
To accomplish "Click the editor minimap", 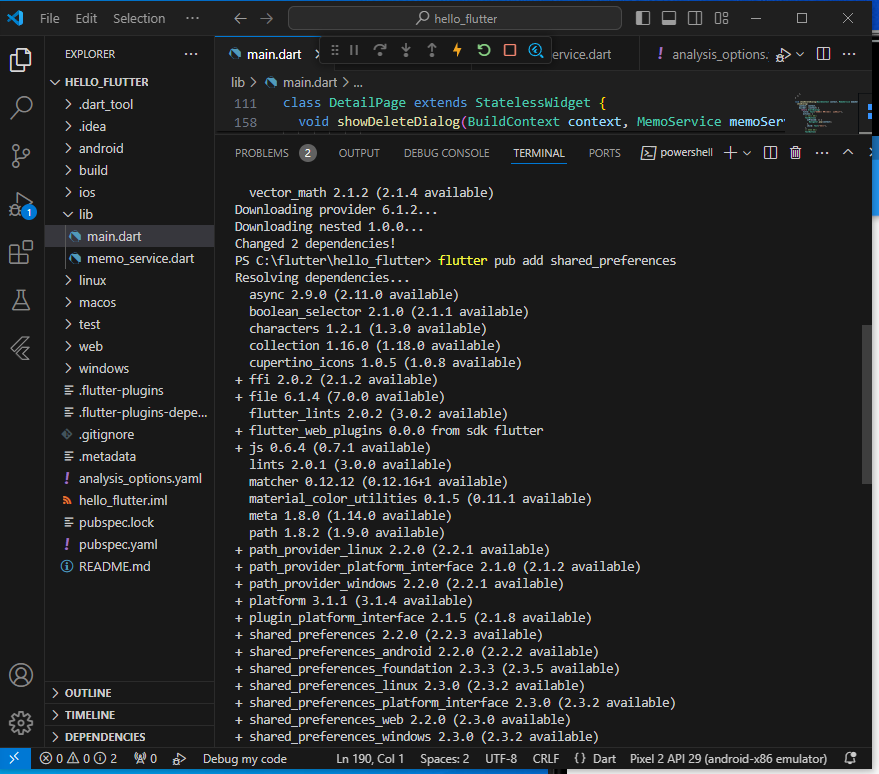I will [x=826, y=113].
